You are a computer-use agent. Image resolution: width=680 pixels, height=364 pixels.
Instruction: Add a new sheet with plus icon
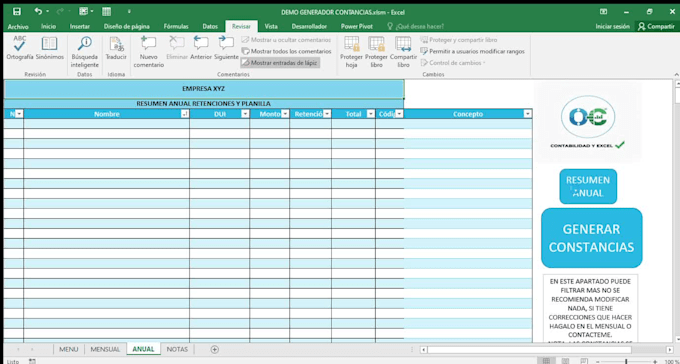click(x=214, y=349)
